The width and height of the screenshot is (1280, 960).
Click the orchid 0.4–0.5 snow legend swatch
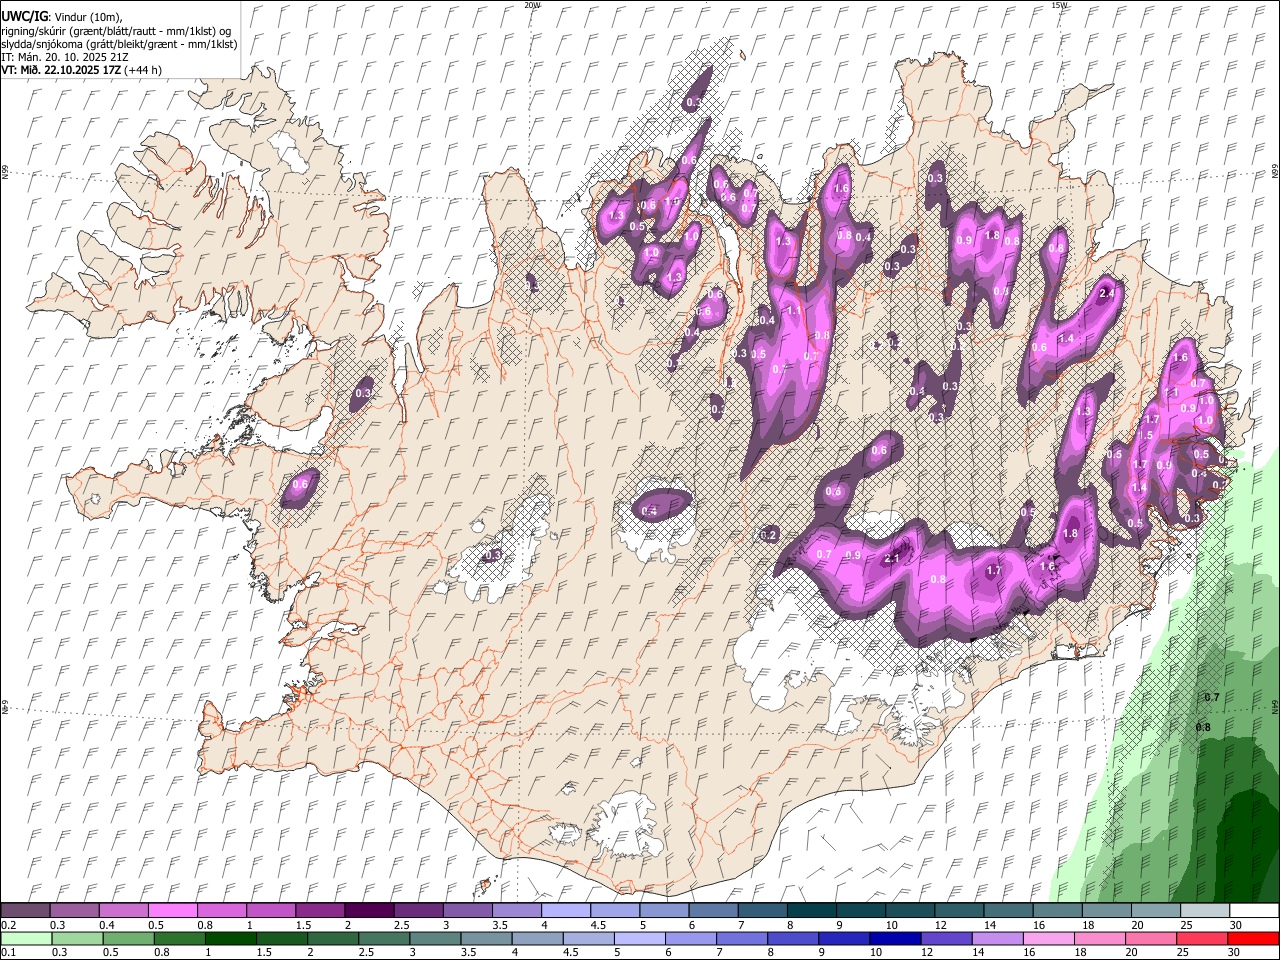point(123,910)
